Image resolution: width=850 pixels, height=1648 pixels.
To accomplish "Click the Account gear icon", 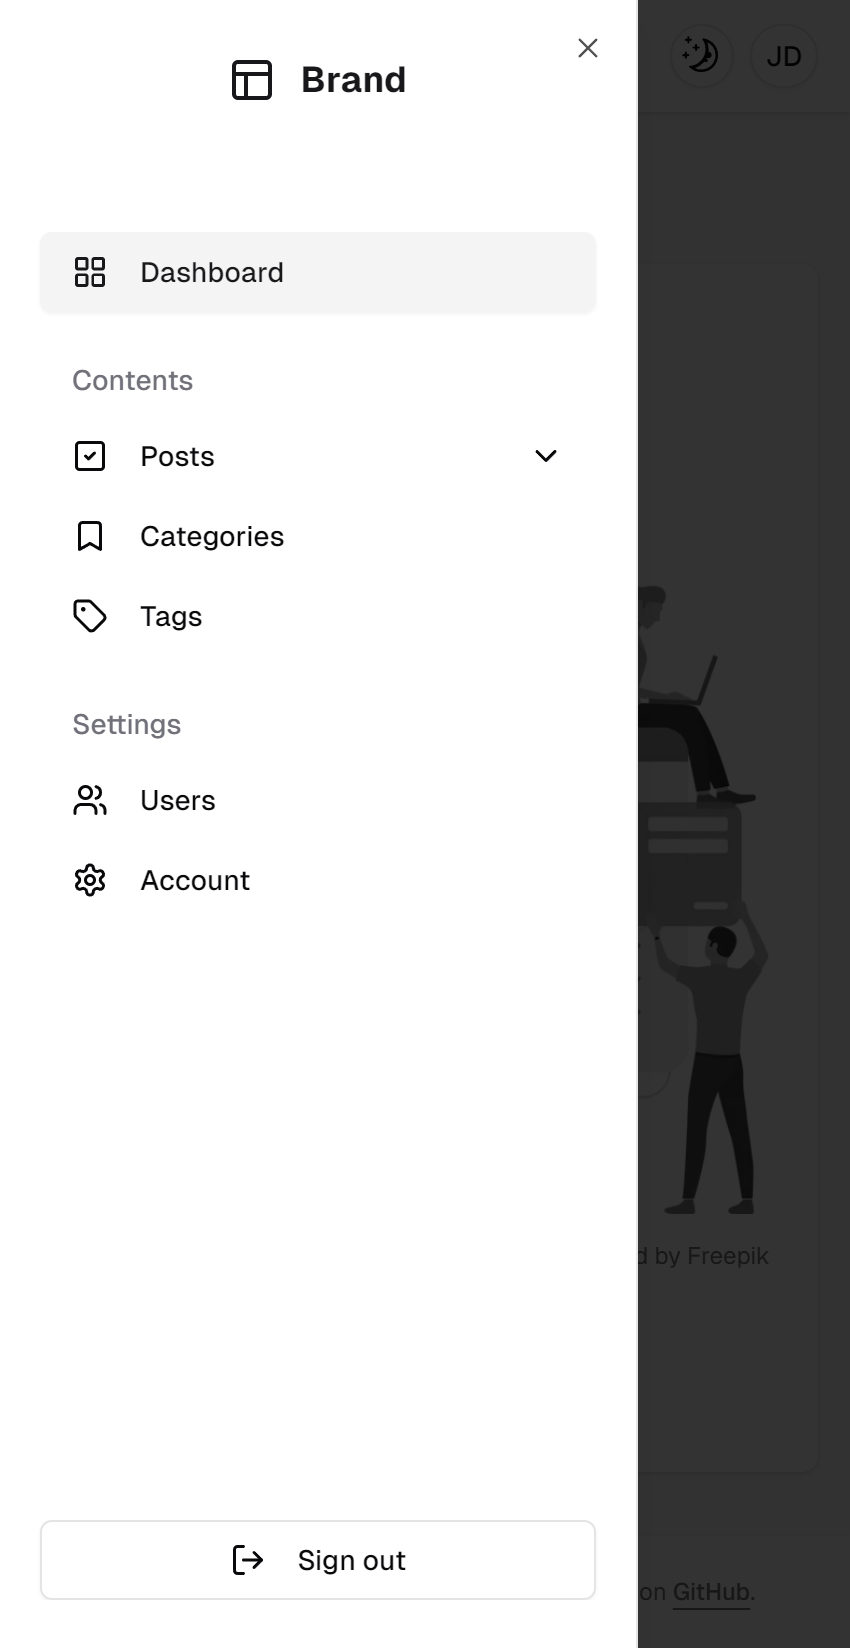I will (x=90, y=880).
